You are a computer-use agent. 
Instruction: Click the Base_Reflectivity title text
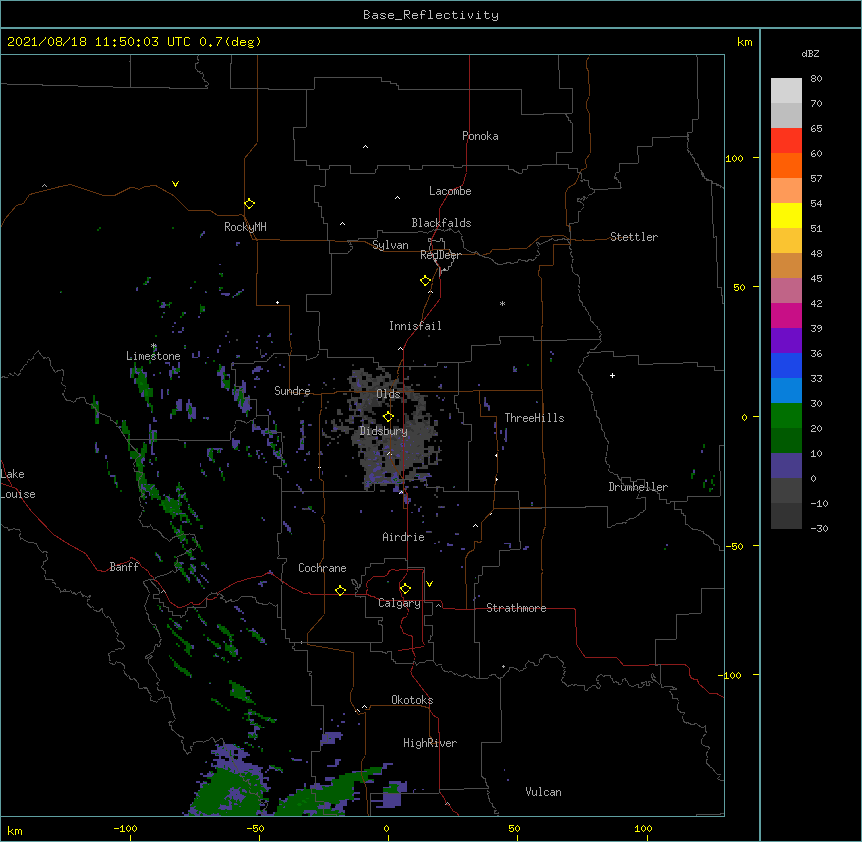pyautogui.click(x=431, y=15)
